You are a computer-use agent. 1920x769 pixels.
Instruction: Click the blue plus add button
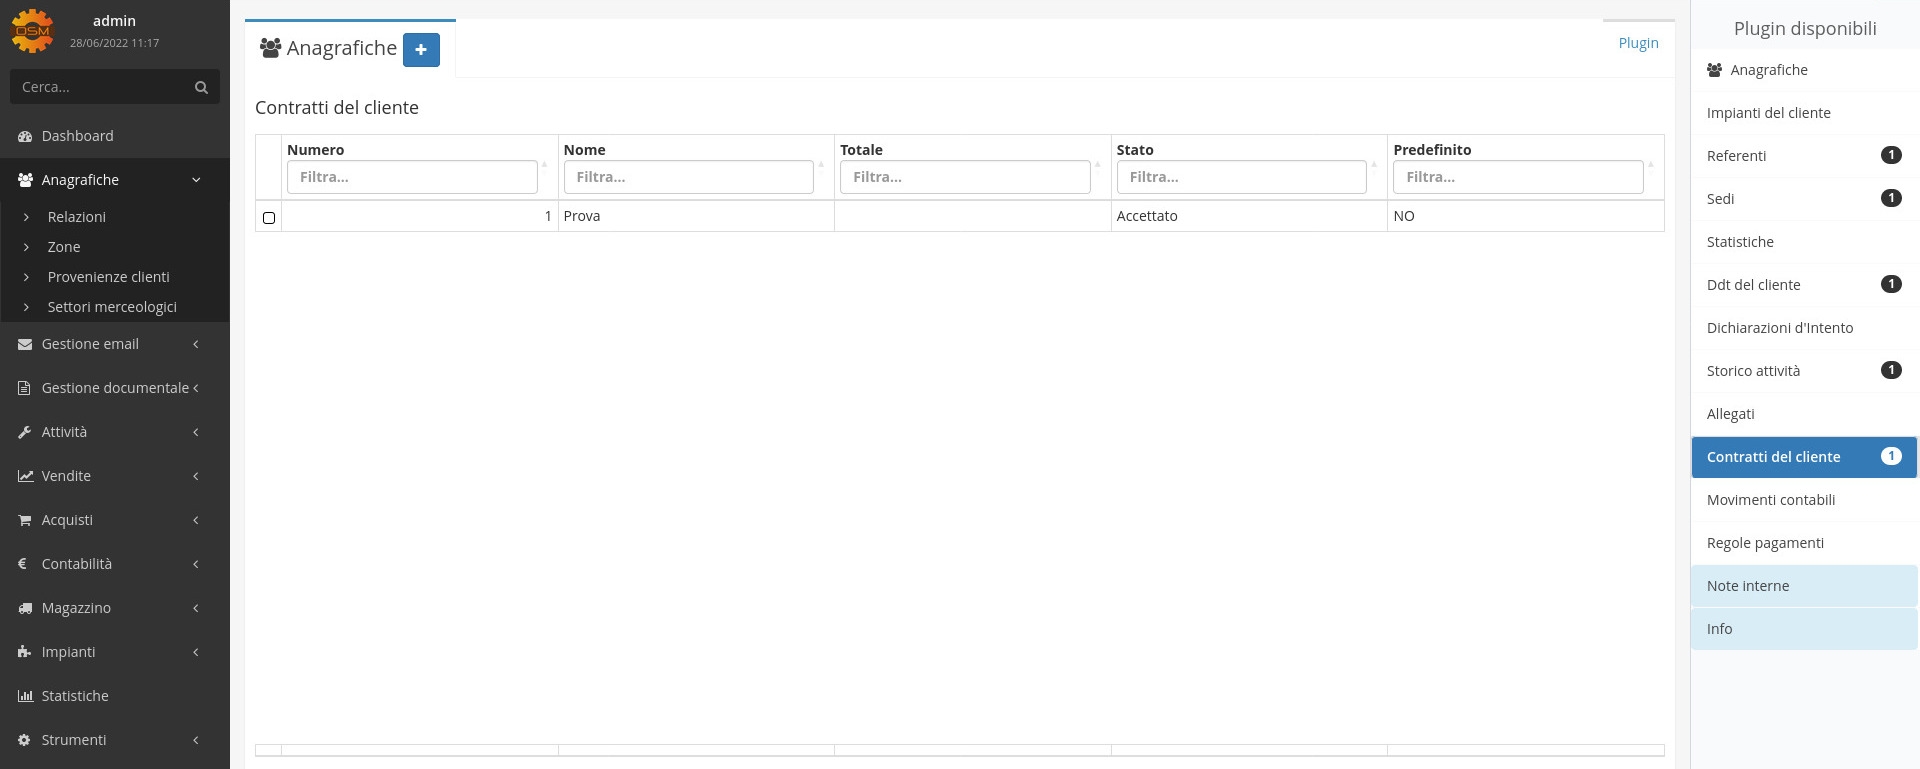point(421,49)
